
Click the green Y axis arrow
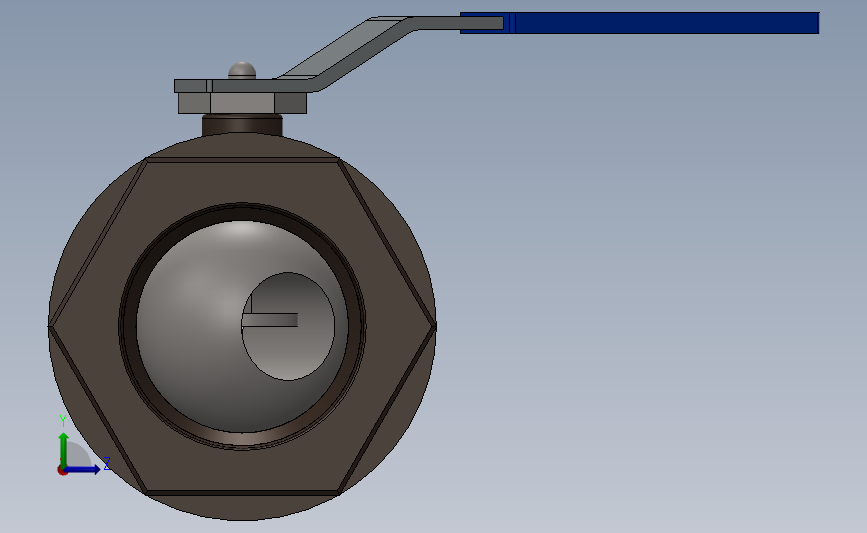pyautogui.click(x=64, y=450)
